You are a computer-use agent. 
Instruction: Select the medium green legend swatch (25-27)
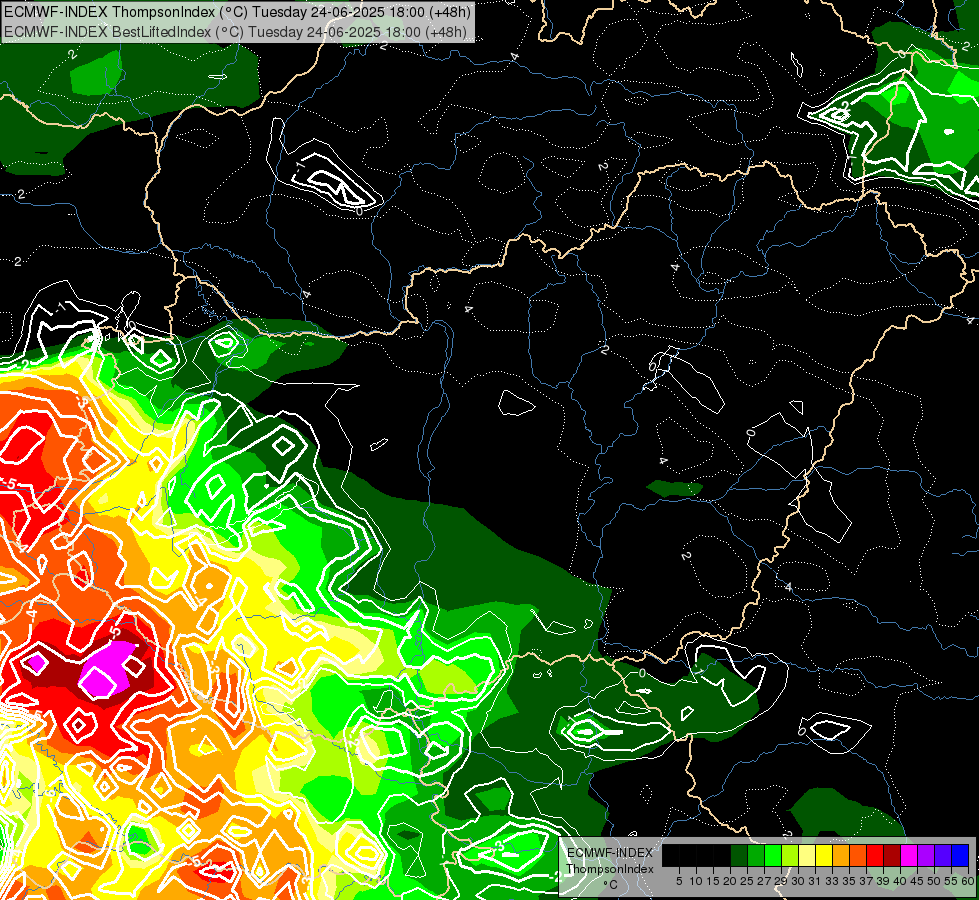coord(756,855)
